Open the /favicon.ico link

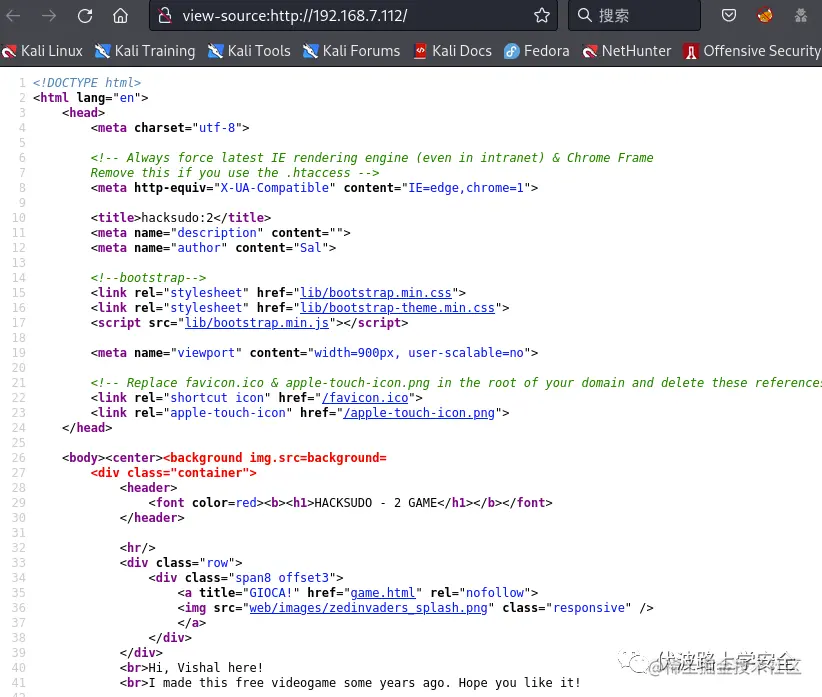click(365, 398)
